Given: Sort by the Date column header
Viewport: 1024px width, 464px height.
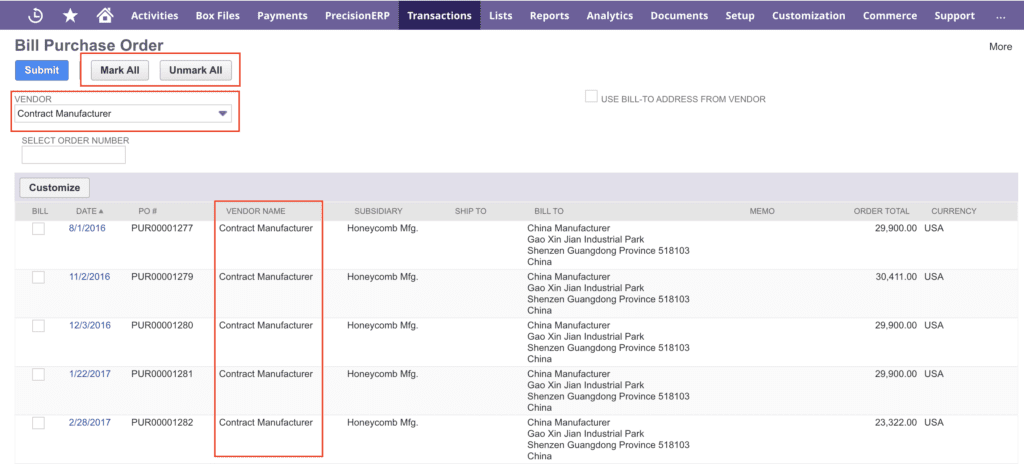Looking at the screenshot, I should (86, 211).
